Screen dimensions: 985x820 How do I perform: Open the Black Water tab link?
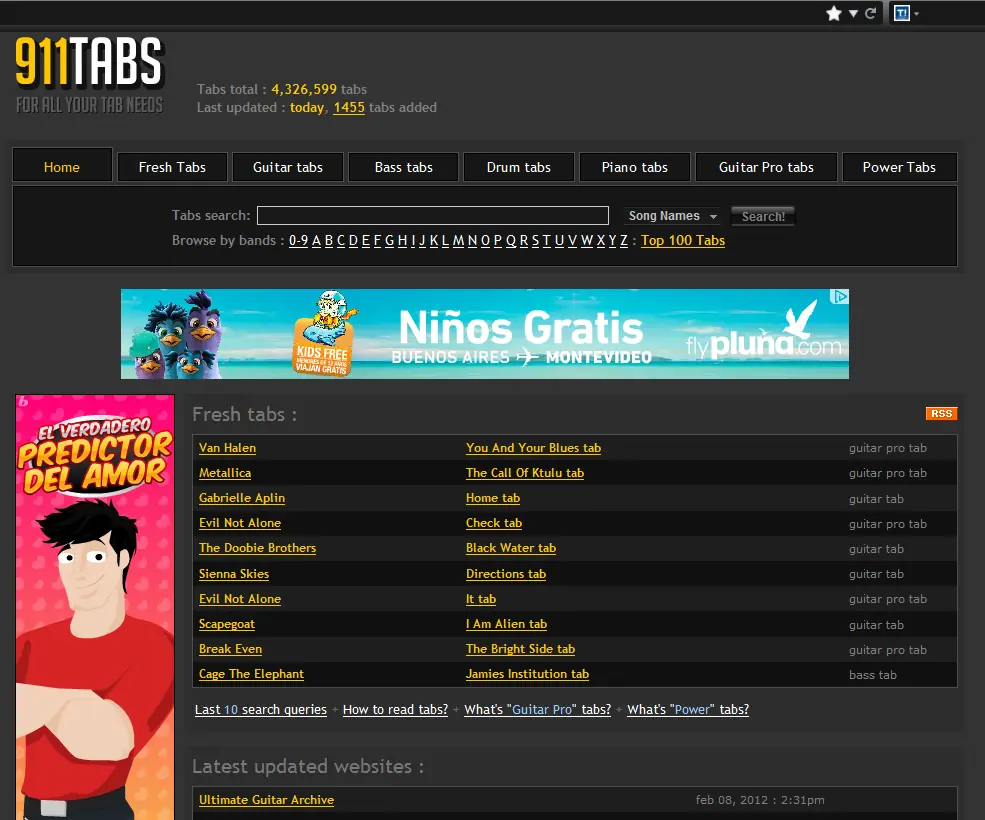pyautogui.click(x=511, y=548)
